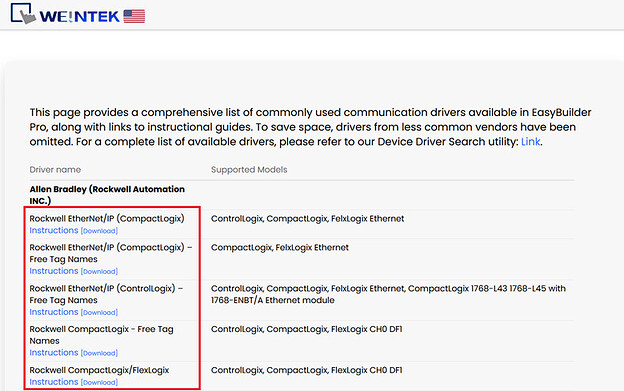Click 'ControlLogix, CompactLogix, FelxLogix Ethernet' models cell

(x=307, y=218)
